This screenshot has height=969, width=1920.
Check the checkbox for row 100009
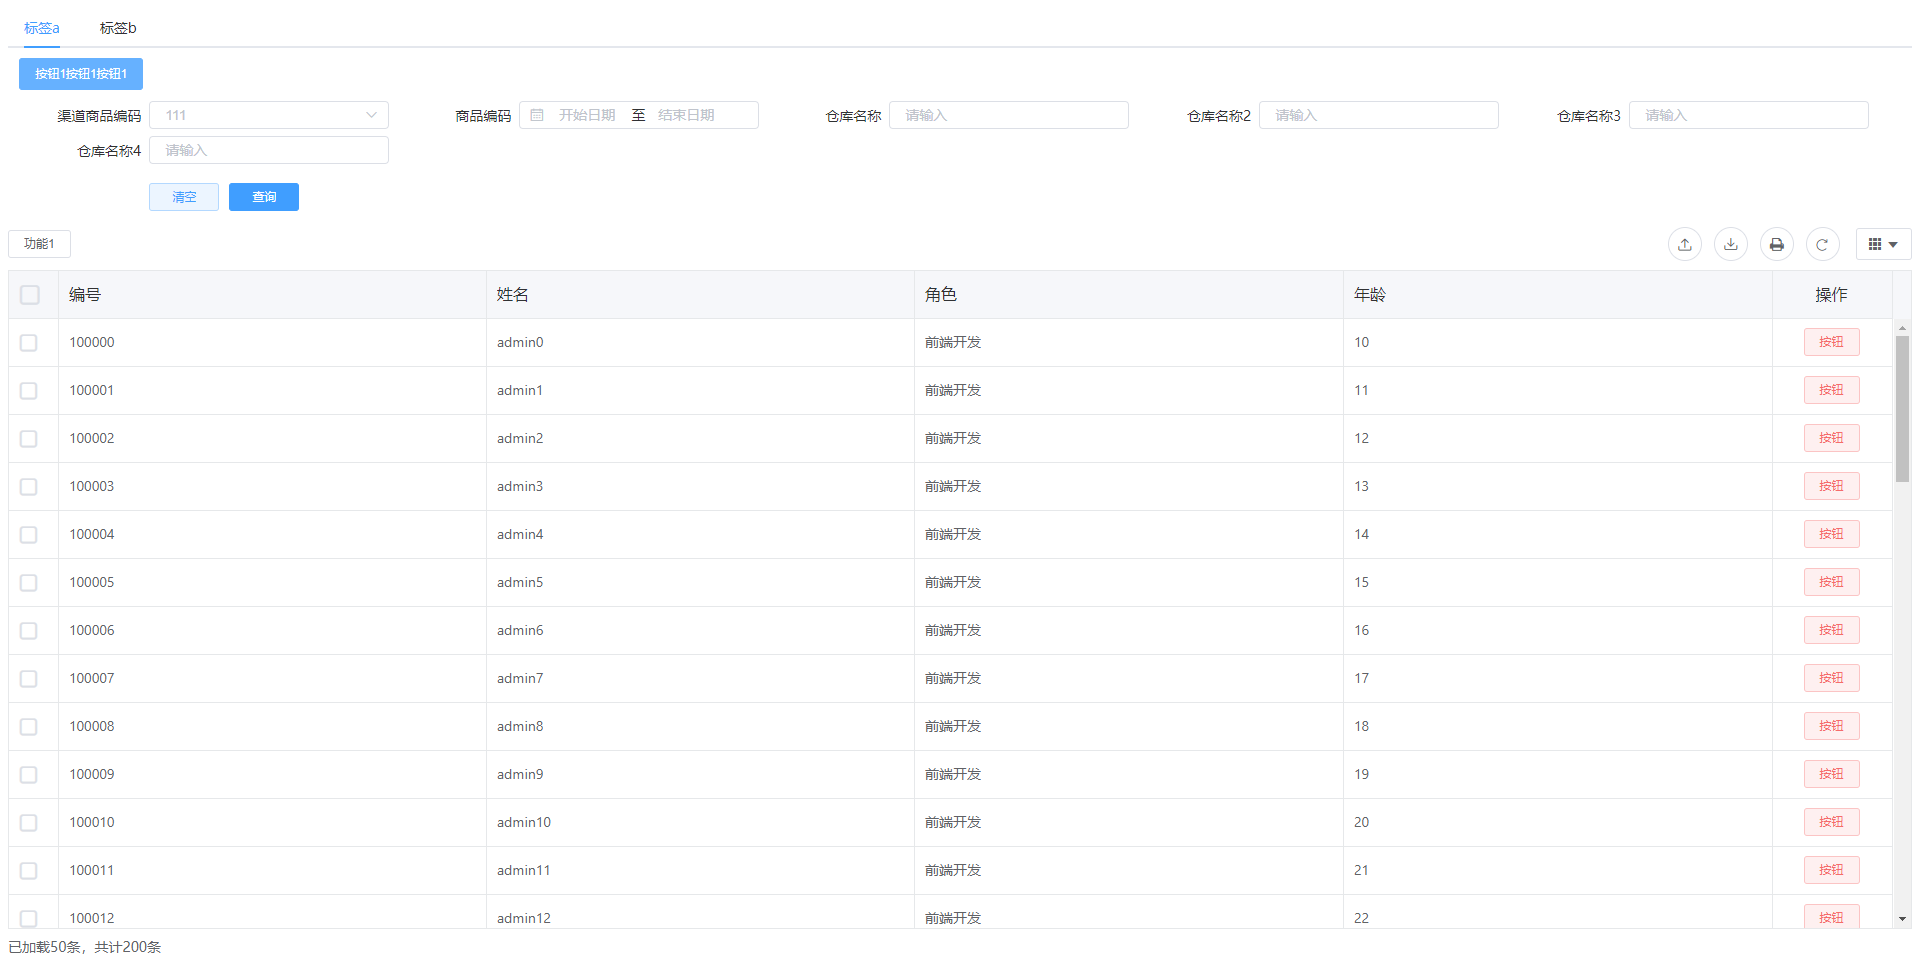[29, 775]
